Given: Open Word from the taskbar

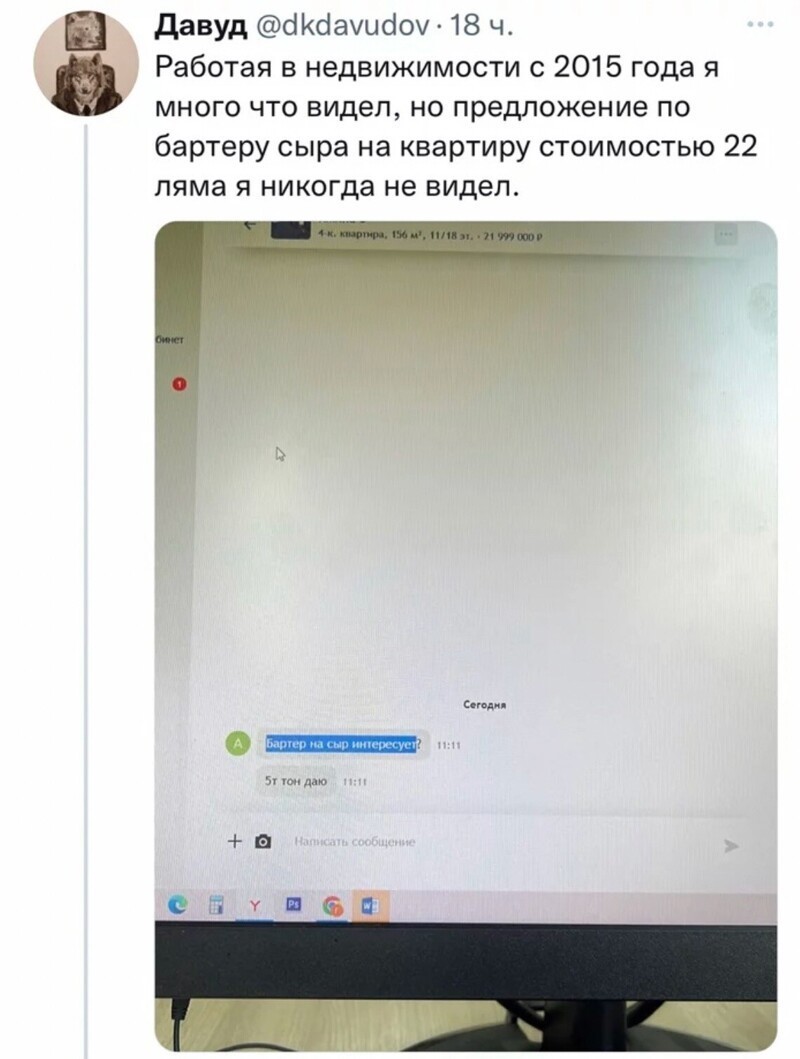Looking at the screenshot, I should click(370, 906).
